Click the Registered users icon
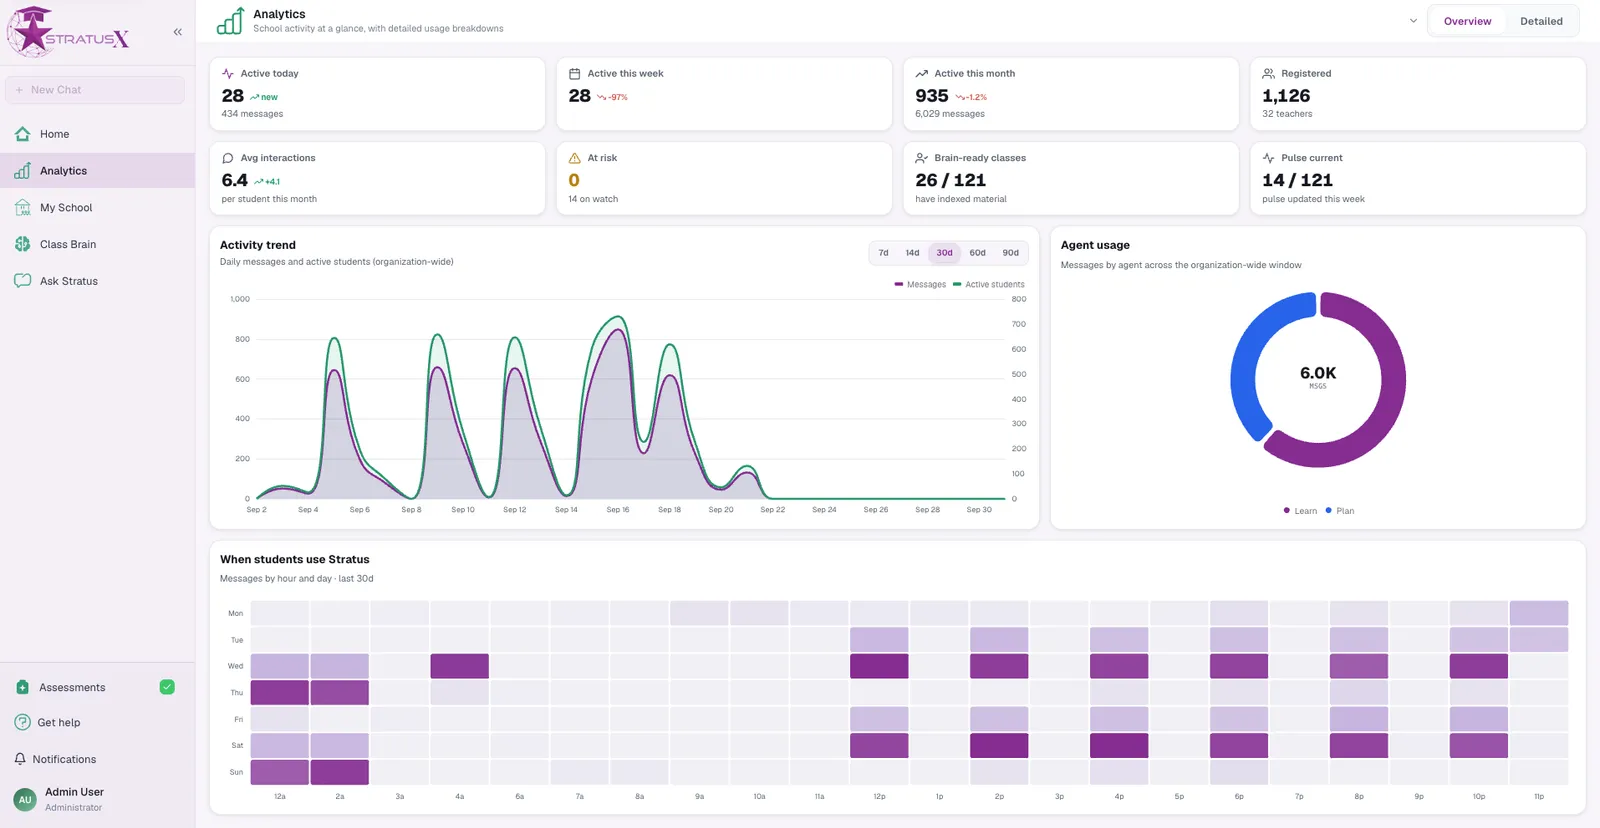1600x828 pixels. (1269, 74)
